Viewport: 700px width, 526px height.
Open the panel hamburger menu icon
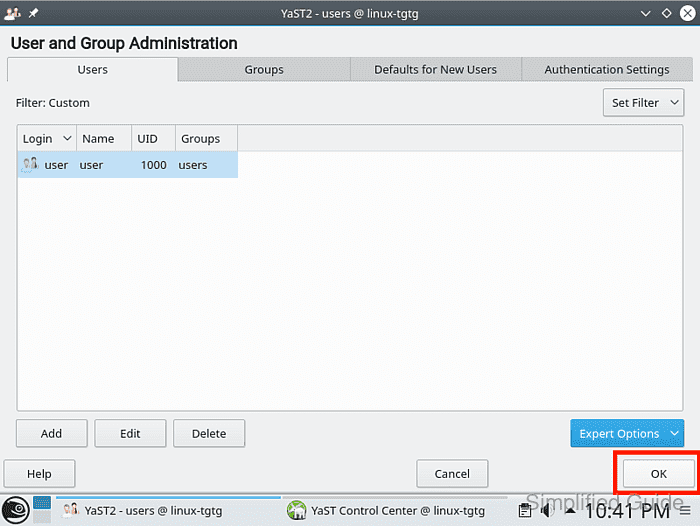685,510
